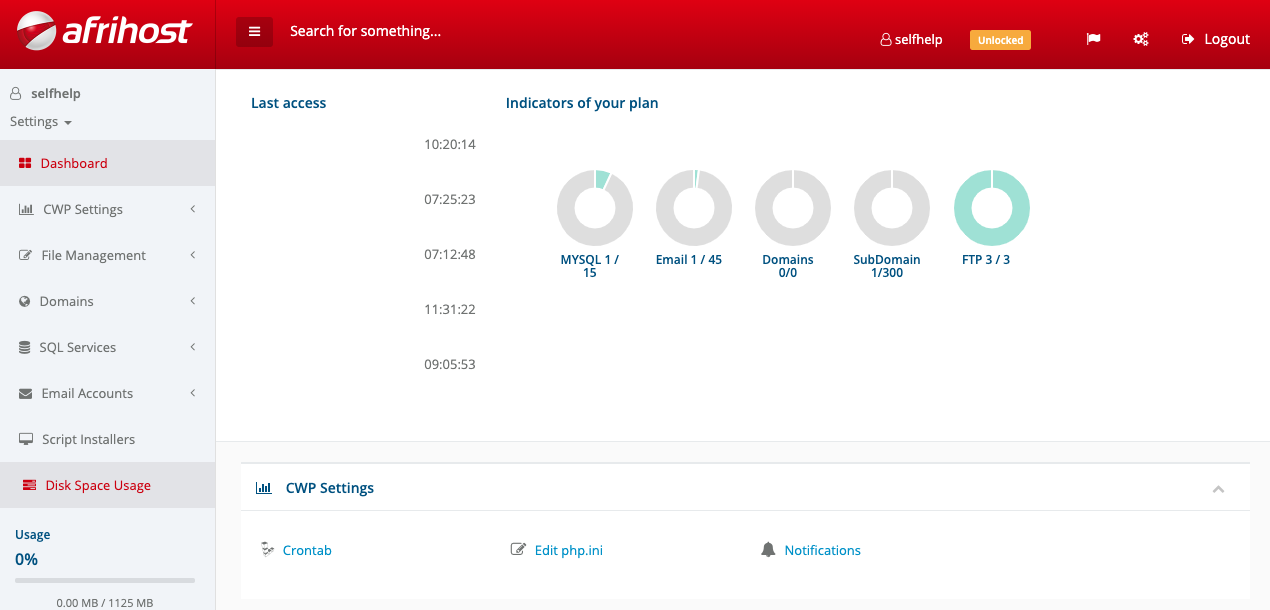
Task: Click the hamburger menu toggle button
Action: (254, 32)
